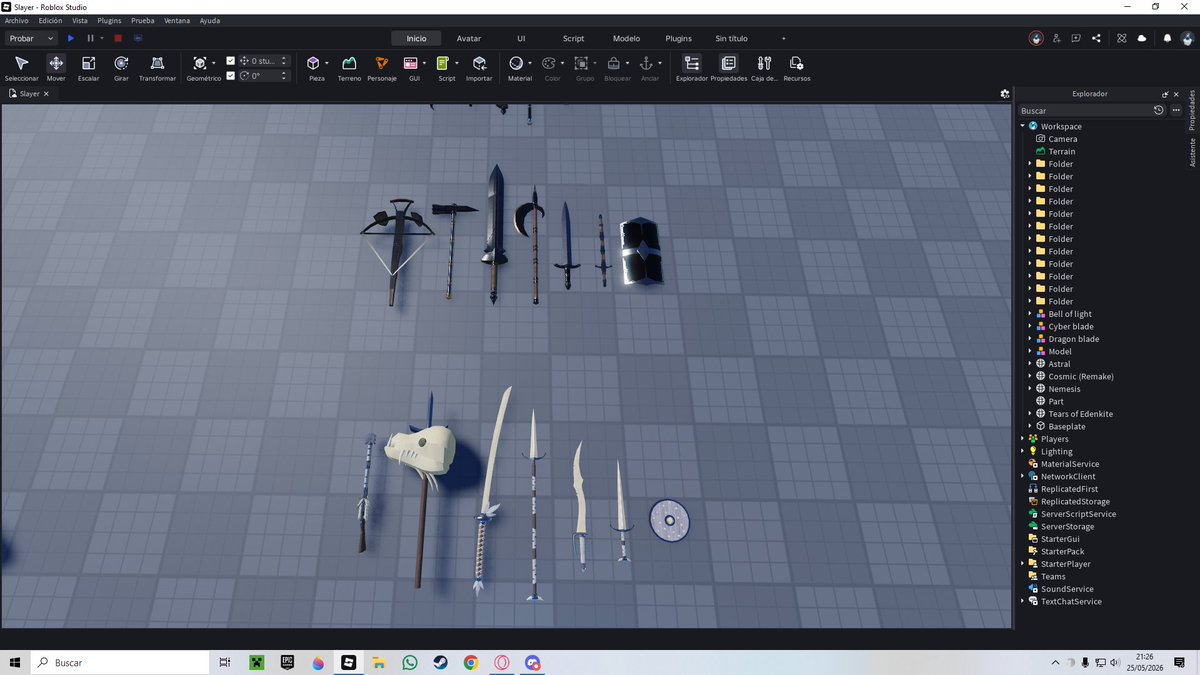Toggle the Propiedades panel button
This screenshot has width=1200, height=675.
(x=728, y=67)
